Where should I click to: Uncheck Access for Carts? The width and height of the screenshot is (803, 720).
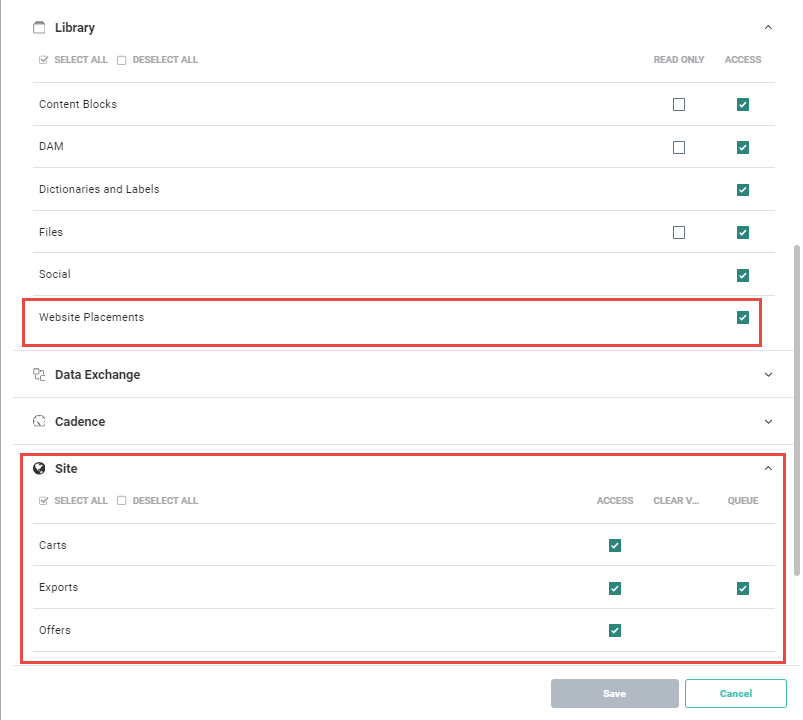coord(615,545)
